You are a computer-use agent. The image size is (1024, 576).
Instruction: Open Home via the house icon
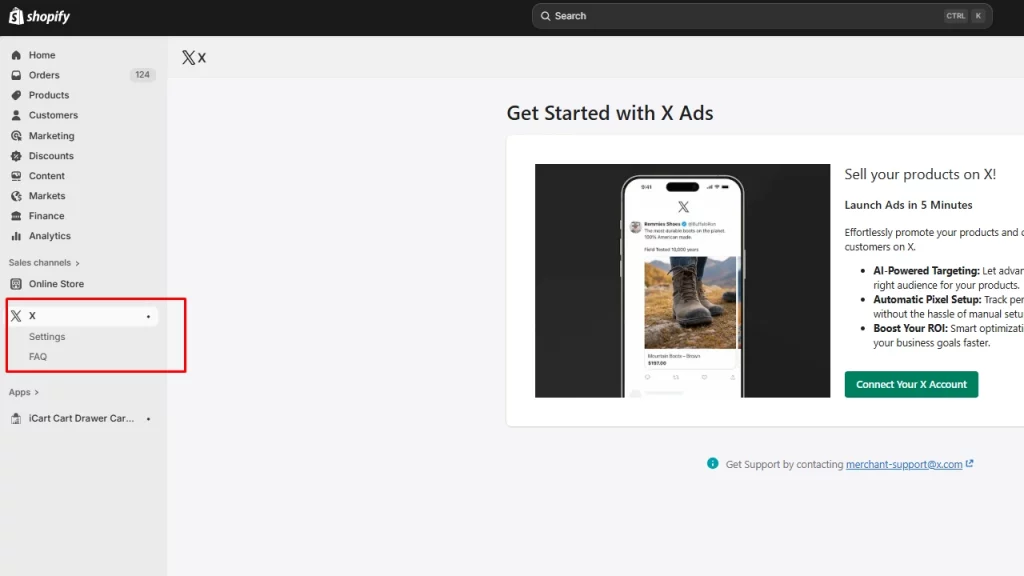(x=16, y=55)
